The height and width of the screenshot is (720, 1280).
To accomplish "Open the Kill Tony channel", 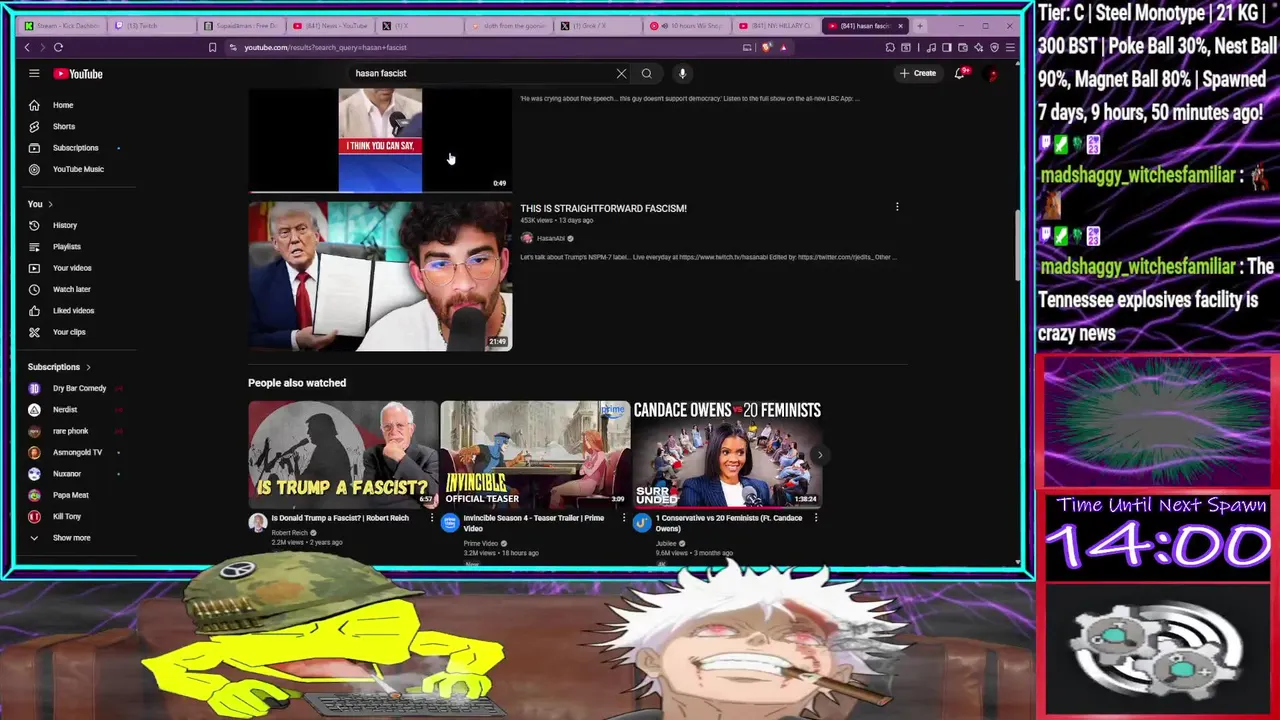I will 67,516.
